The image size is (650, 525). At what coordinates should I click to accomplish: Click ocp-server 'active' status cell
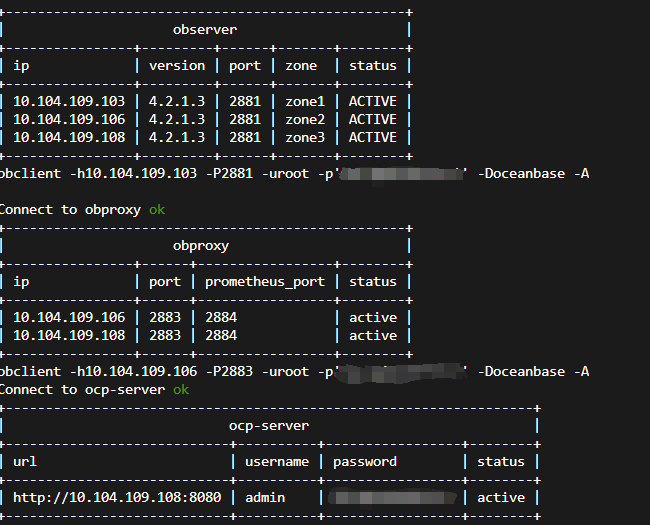click(x=501, y=498)
